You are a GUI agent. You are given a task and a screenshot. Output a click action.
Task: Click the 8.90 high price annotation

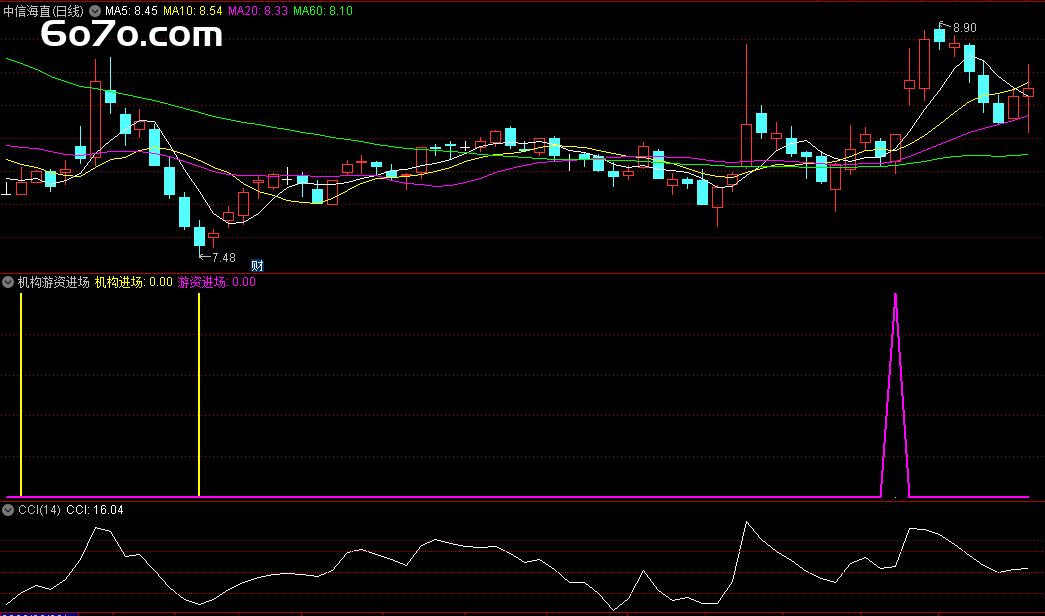pyautogui.click(x=964, y=28)
